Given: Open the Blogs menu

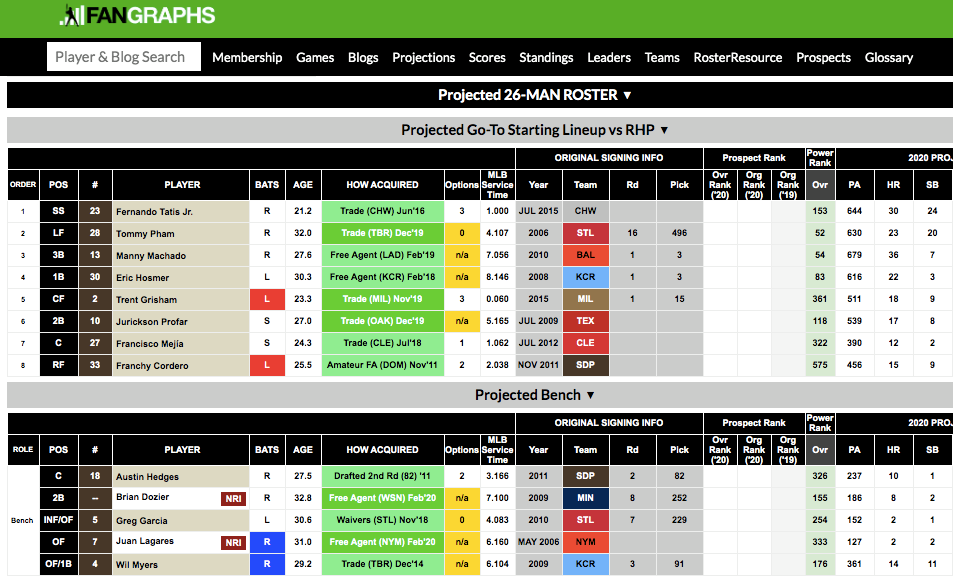Looking at the screenshot, I should pos(363,57).
